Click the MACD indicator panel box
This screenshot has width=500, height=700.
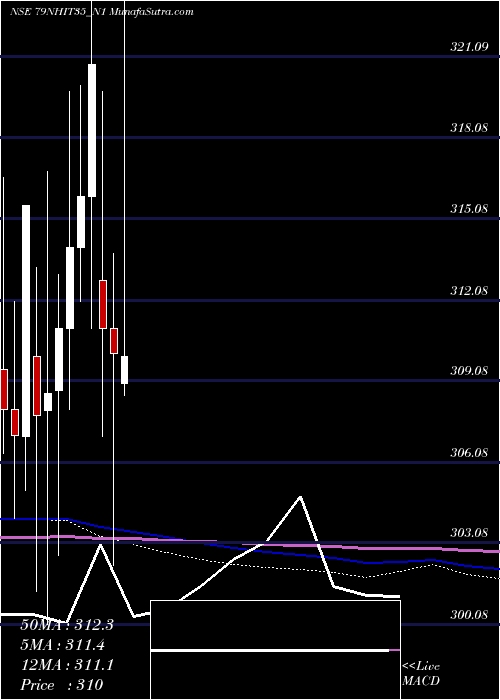[x=275, y=650]
